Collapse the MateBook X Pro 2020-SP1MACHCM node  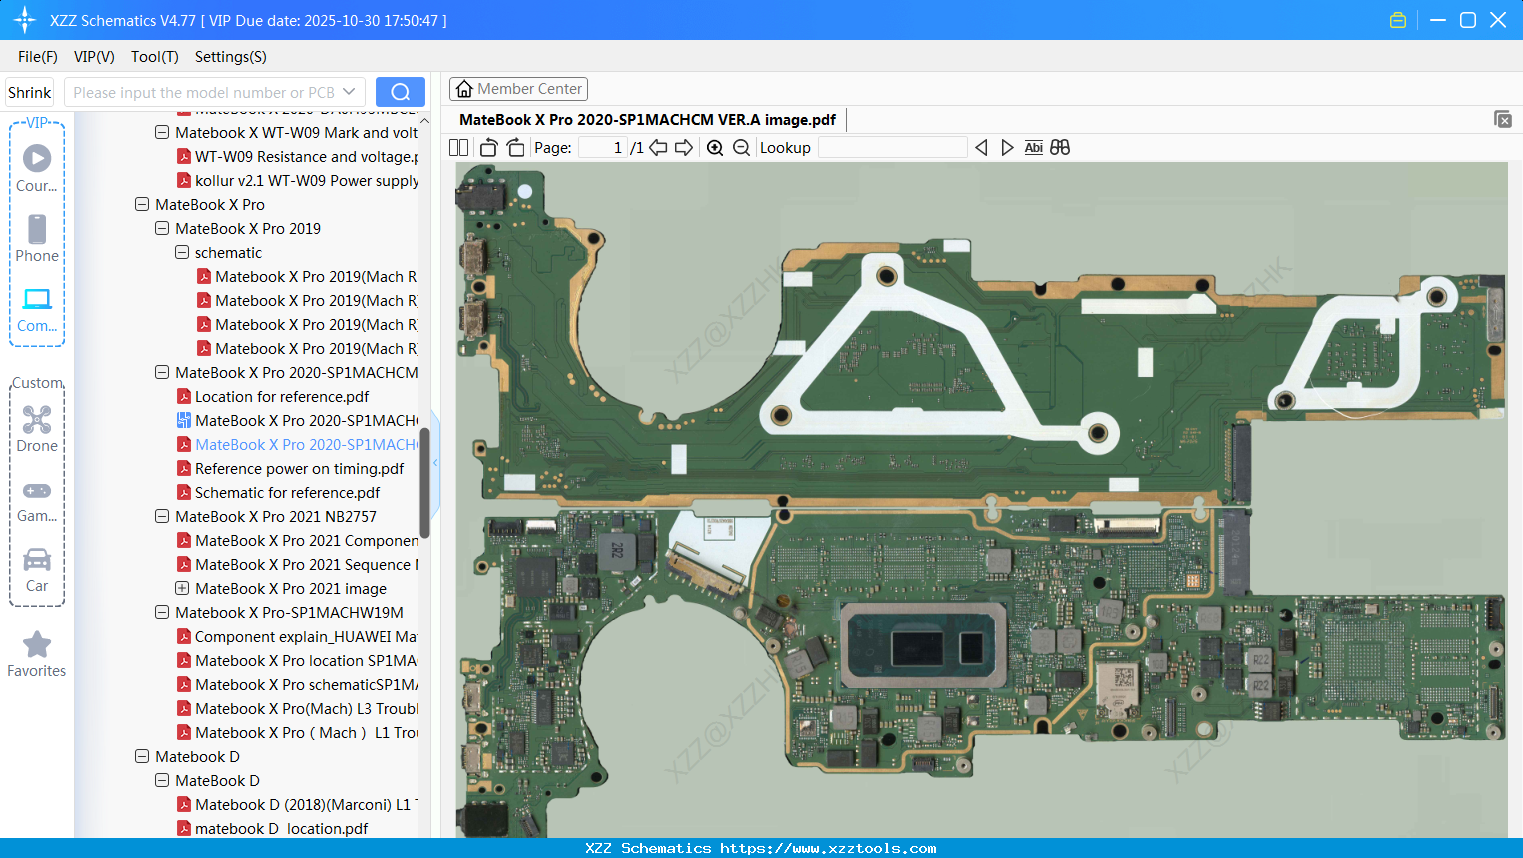click(162, 372)
